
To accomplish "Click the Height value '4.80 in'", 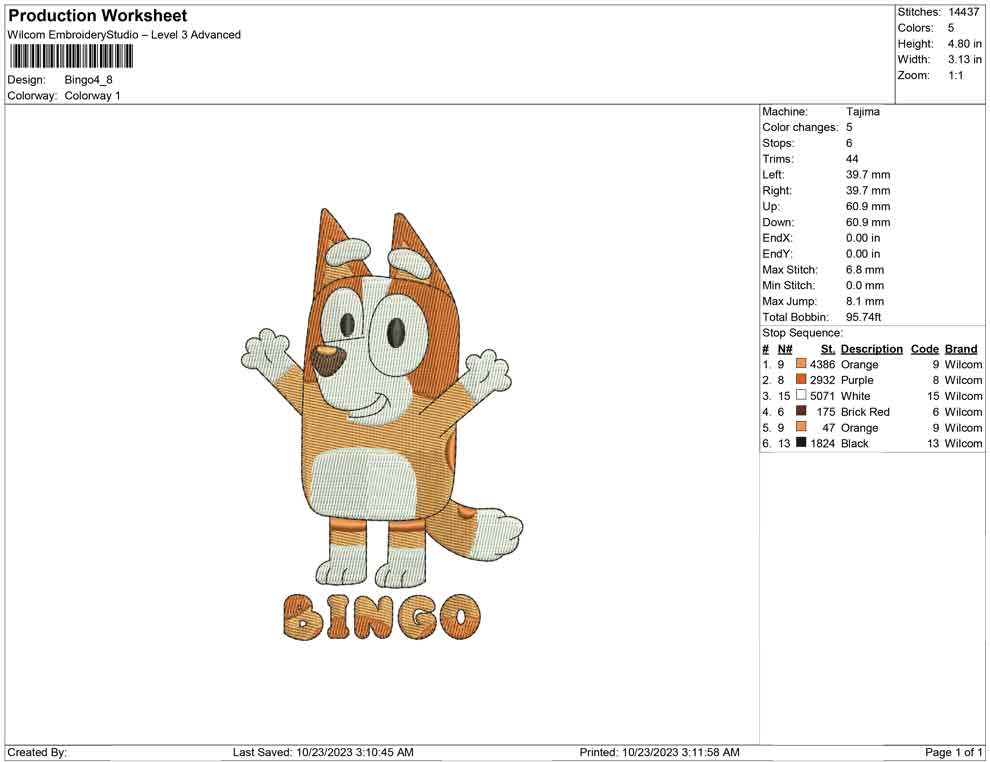I will click(x=964, y=44).
